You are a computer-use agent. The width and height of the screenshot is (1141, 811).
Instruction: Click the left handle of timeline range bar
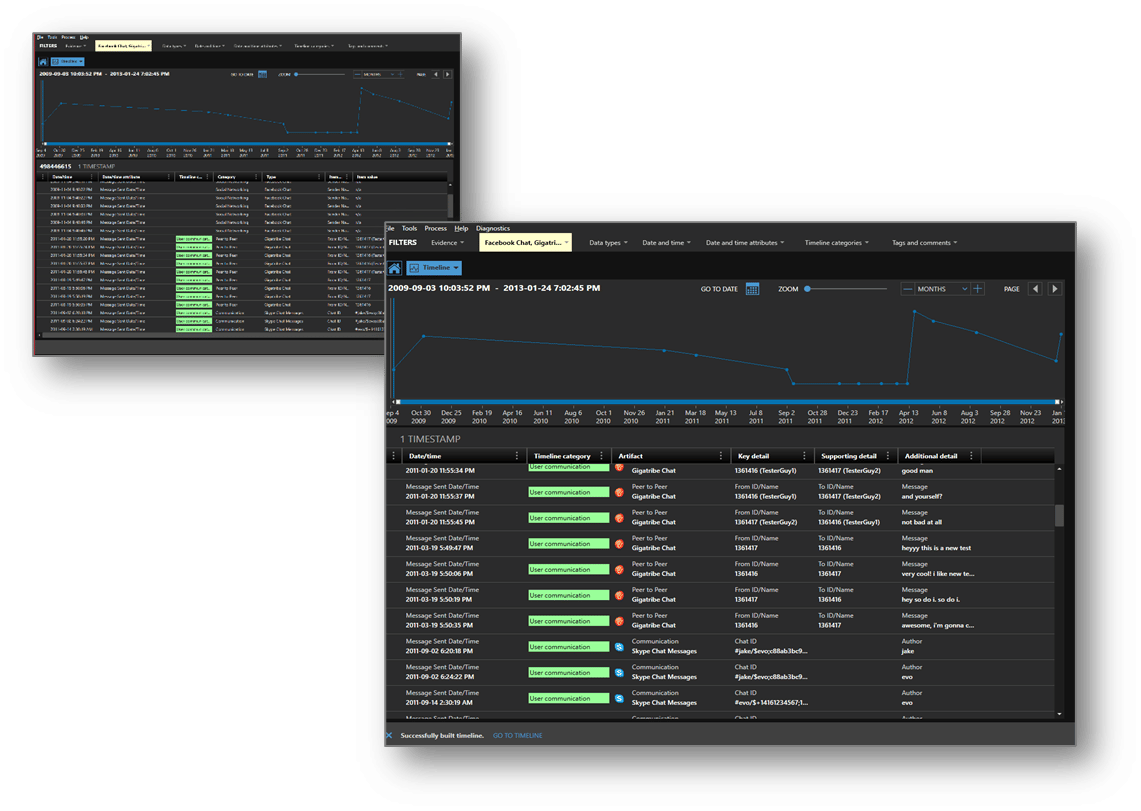397,401
